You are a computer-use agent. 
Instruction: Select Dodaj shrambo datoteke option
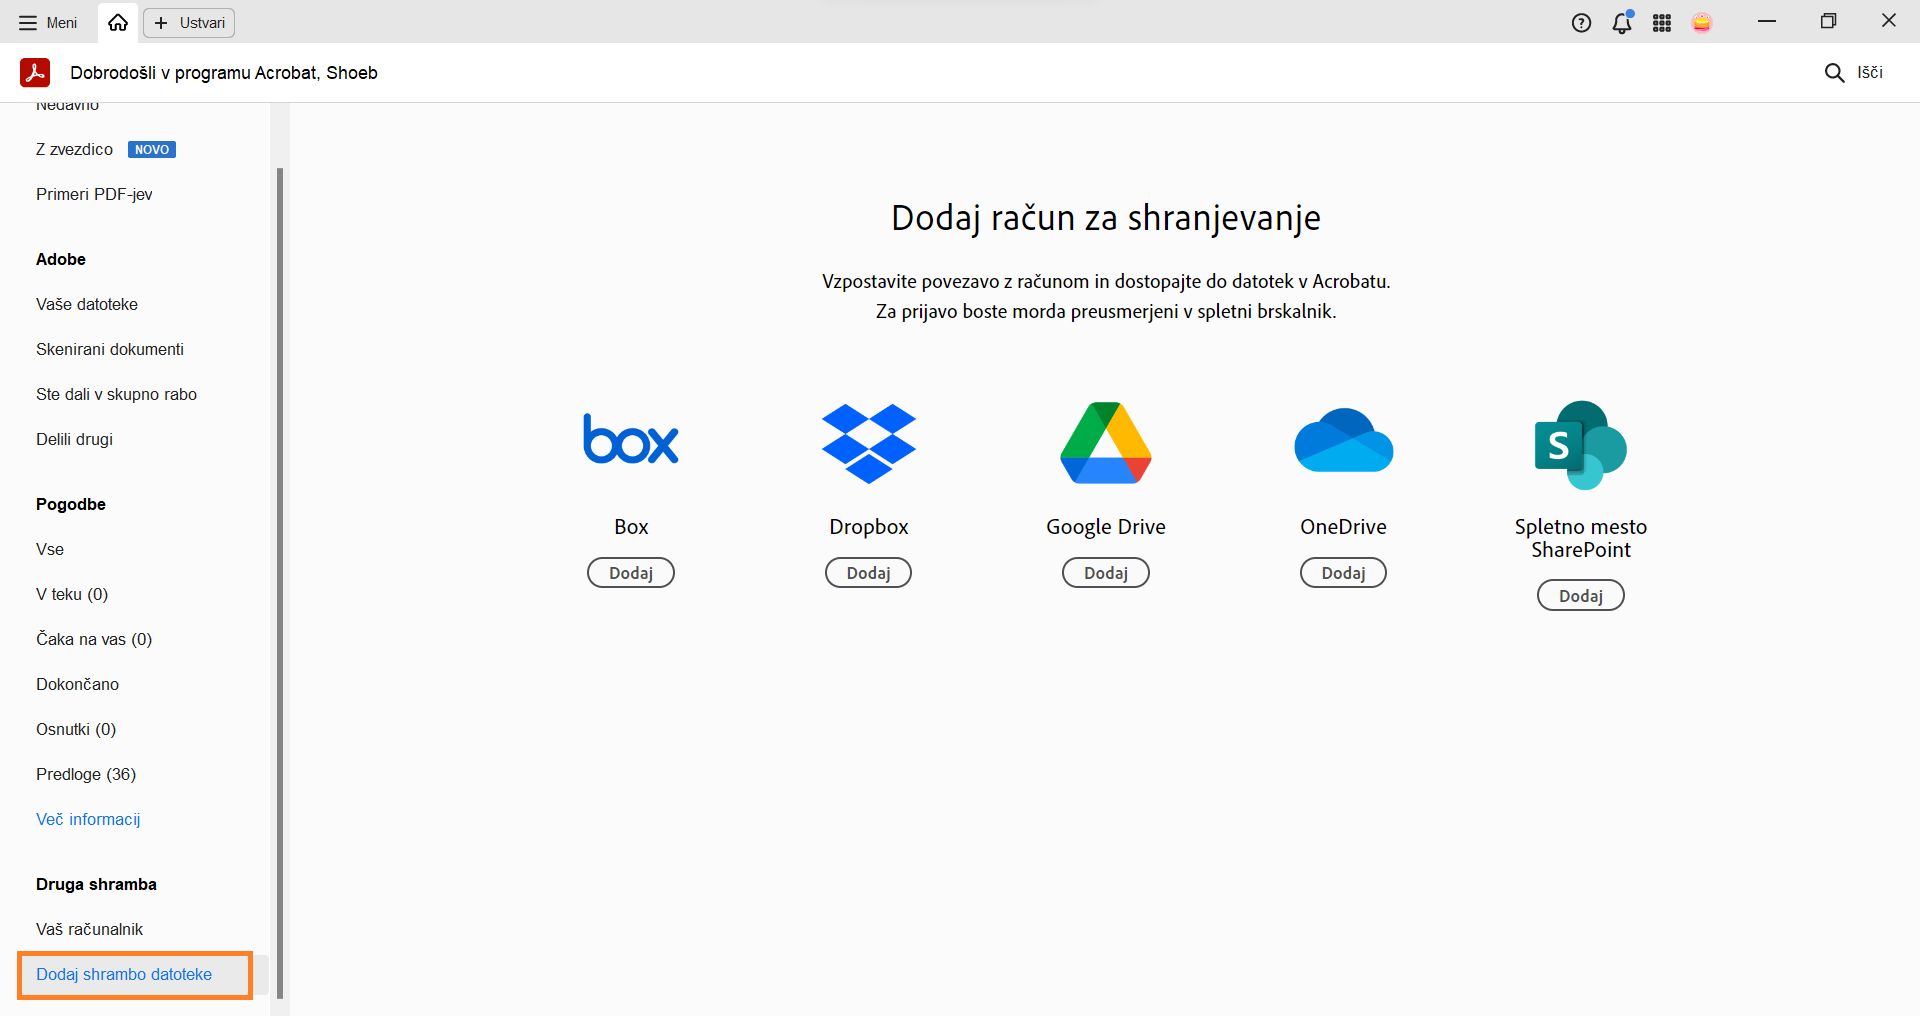point(124,974)
